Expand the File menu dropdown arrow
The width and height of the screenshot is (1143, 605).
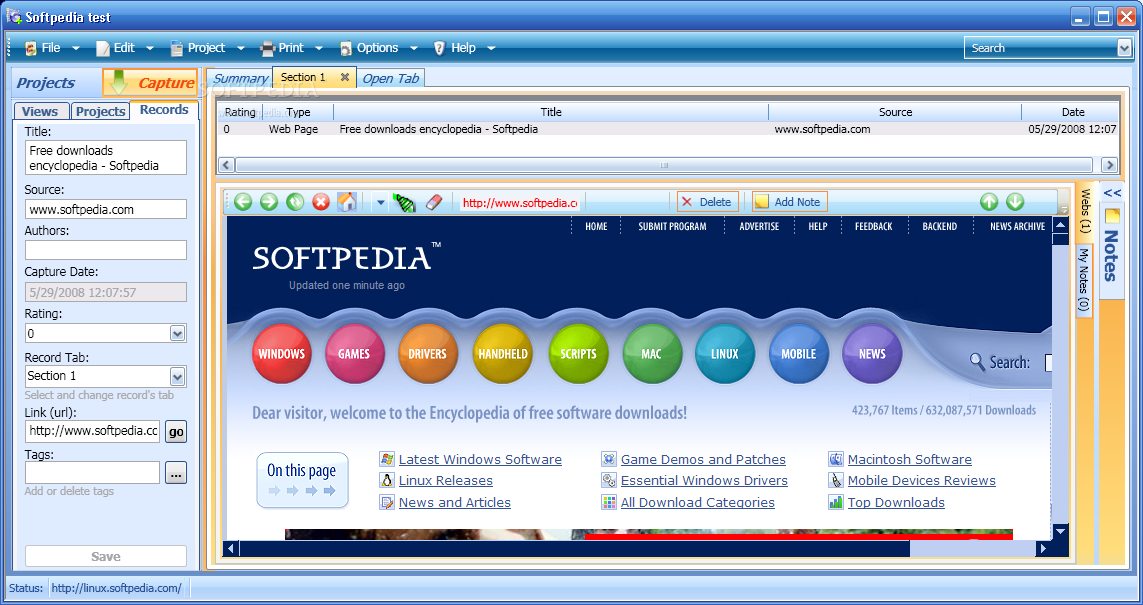coord(76,48)
